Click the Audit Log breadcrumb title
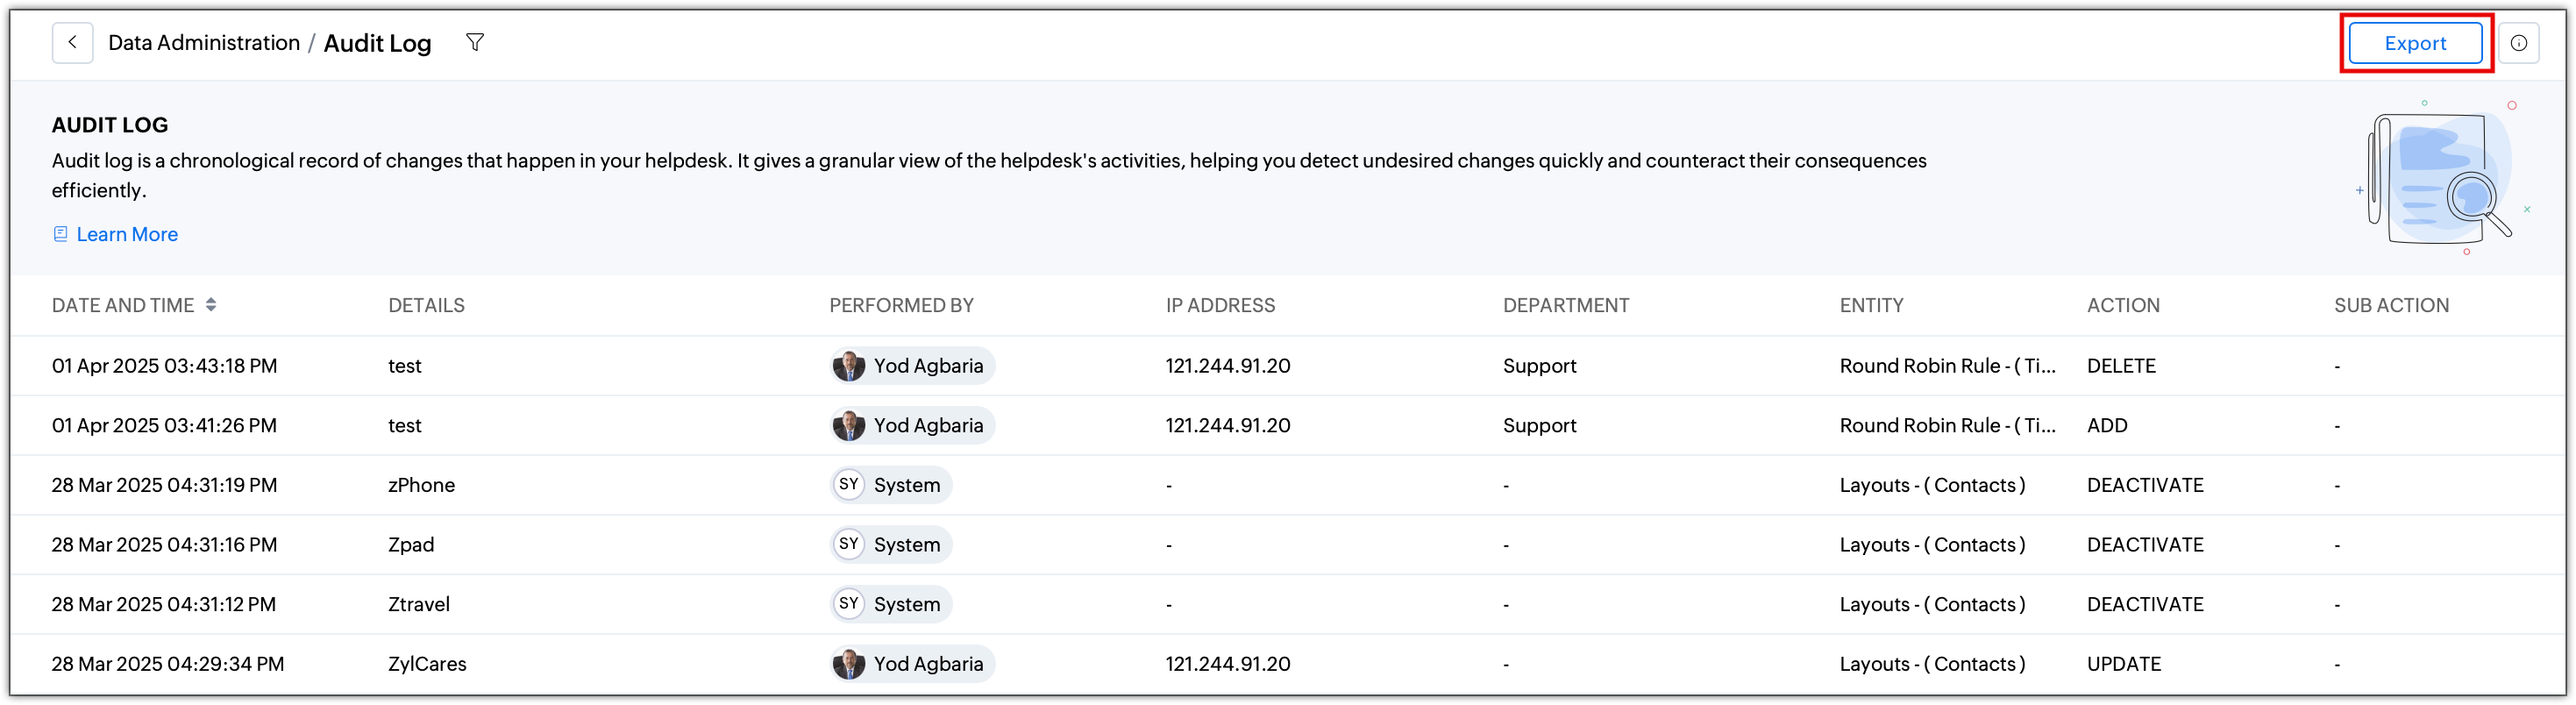The height and width of the screenshot is (705, 2576). [377, 43]
